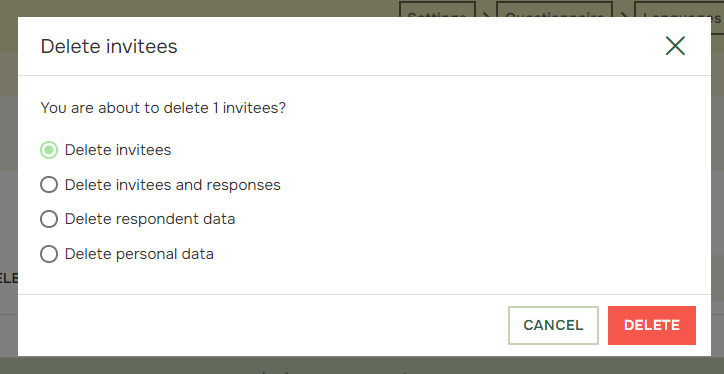Click the 'Delete respondent data' label text
The height and width of the screenshot is (374, 724).
[x=150, y=219]
